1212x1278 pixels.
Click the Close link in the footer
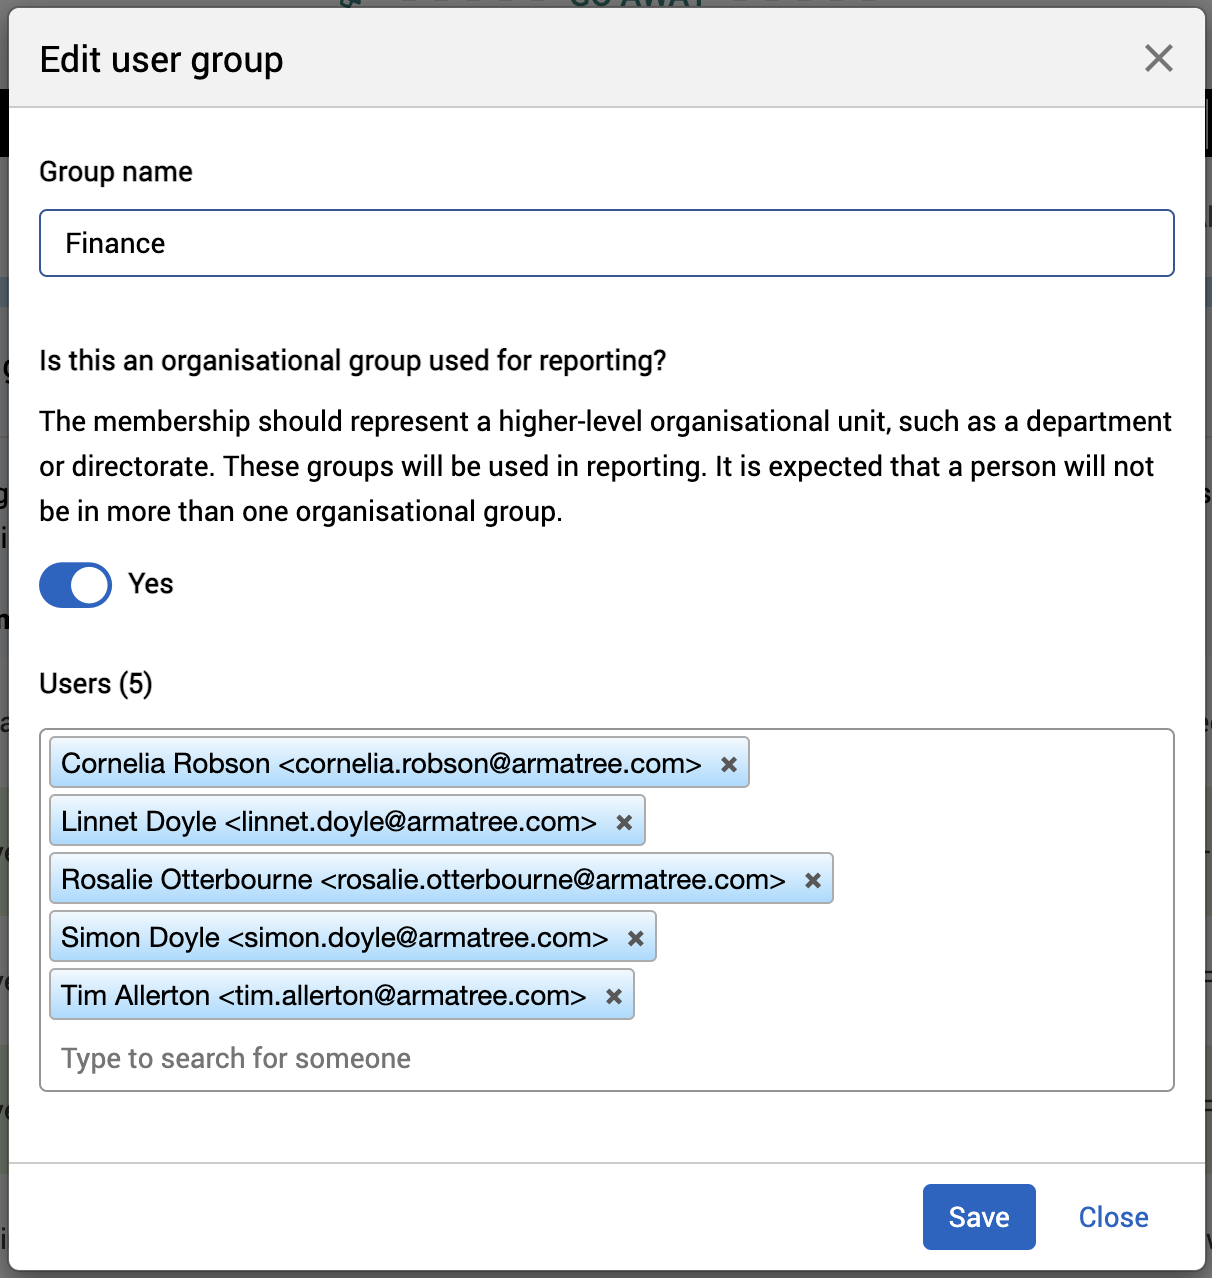point(1113,1217)
